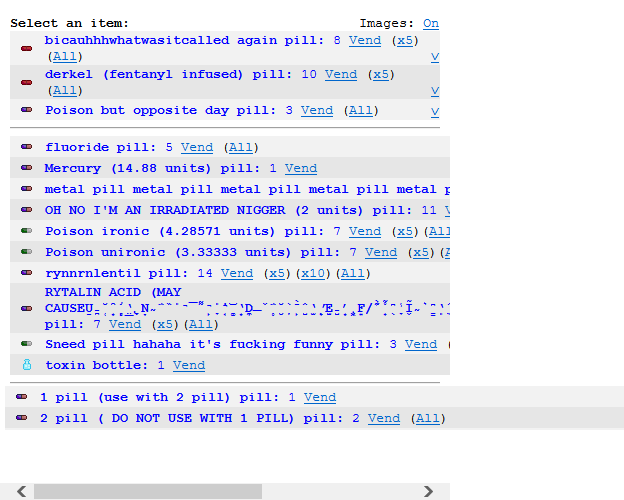The width and height of the screenshot is (624, 500).
Task: Click the 'fluoride pill: 5' text
Action: click(109, 148)
